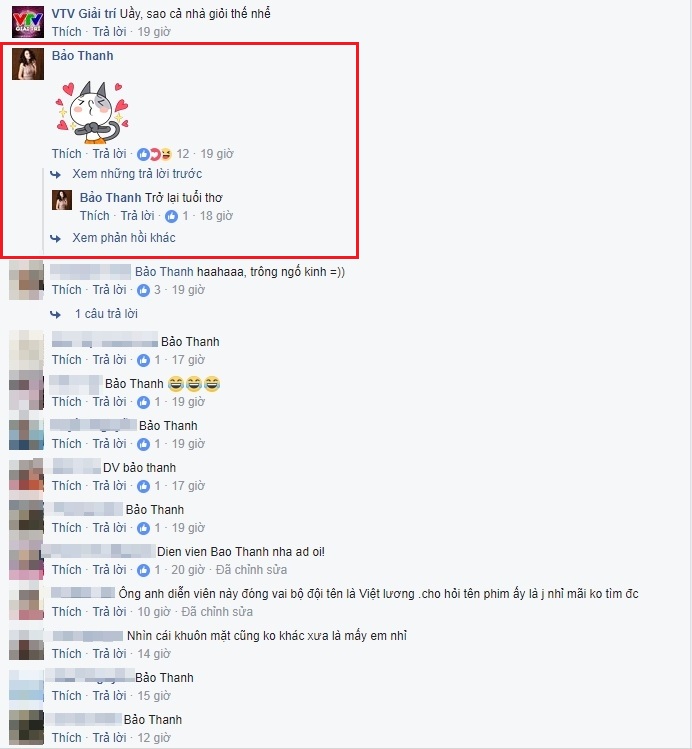This screenshot has height=749, width=692.
Task: Like the VTV Giải trí comment via Thích
Action: point(67,32)
